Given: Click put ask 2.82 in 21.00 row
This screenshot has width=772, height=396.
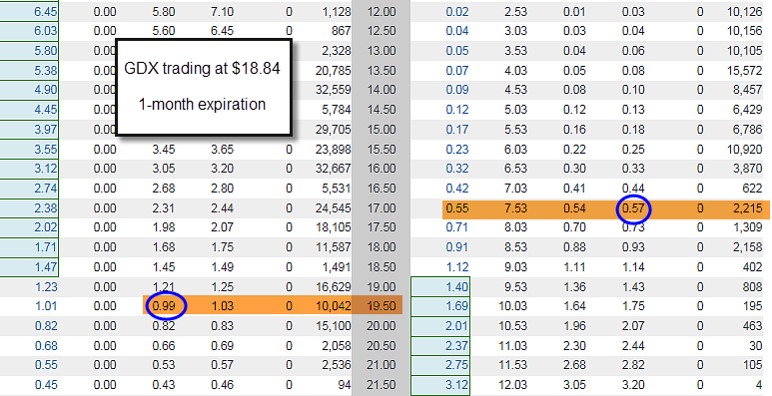Looking at the screenshot, I should [633, 365].
